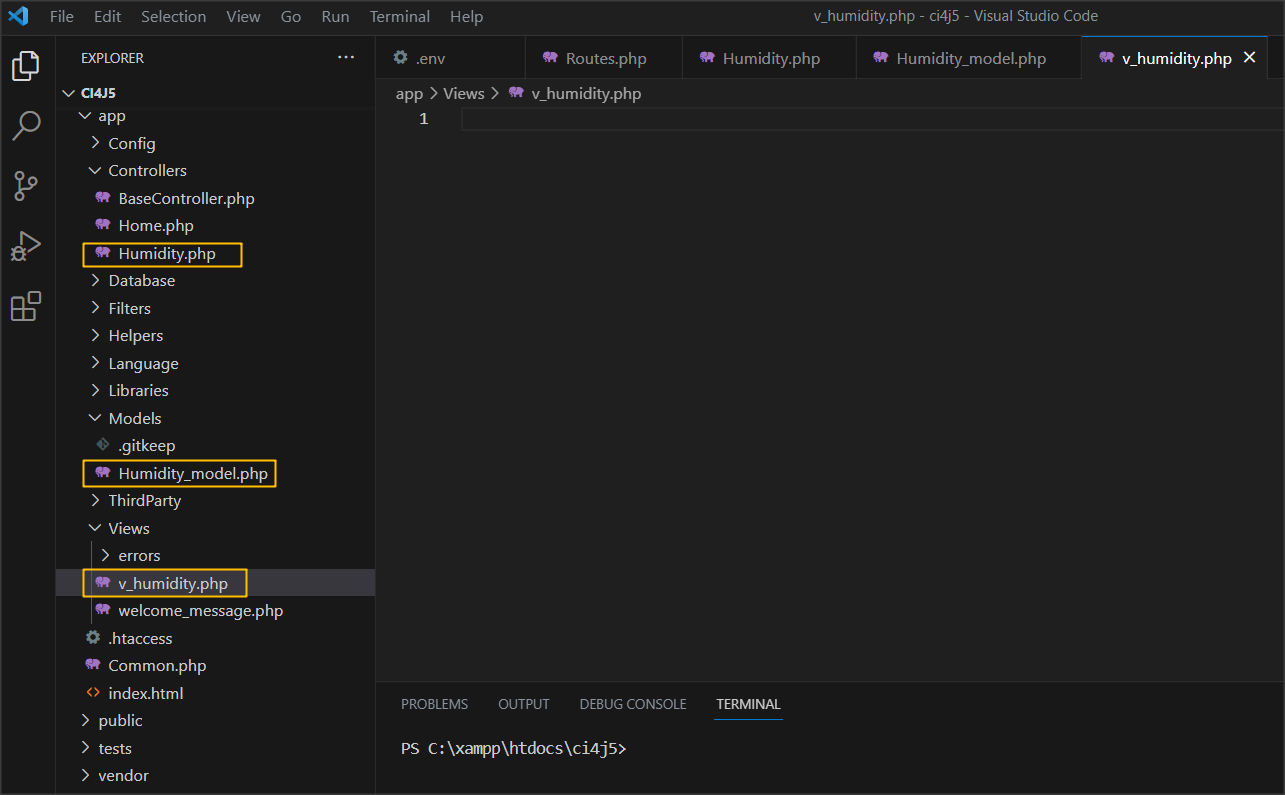Switch to the Routes.php editor tab
Image resolution: width=1285 pixels, height=795 pixels.
603,58
